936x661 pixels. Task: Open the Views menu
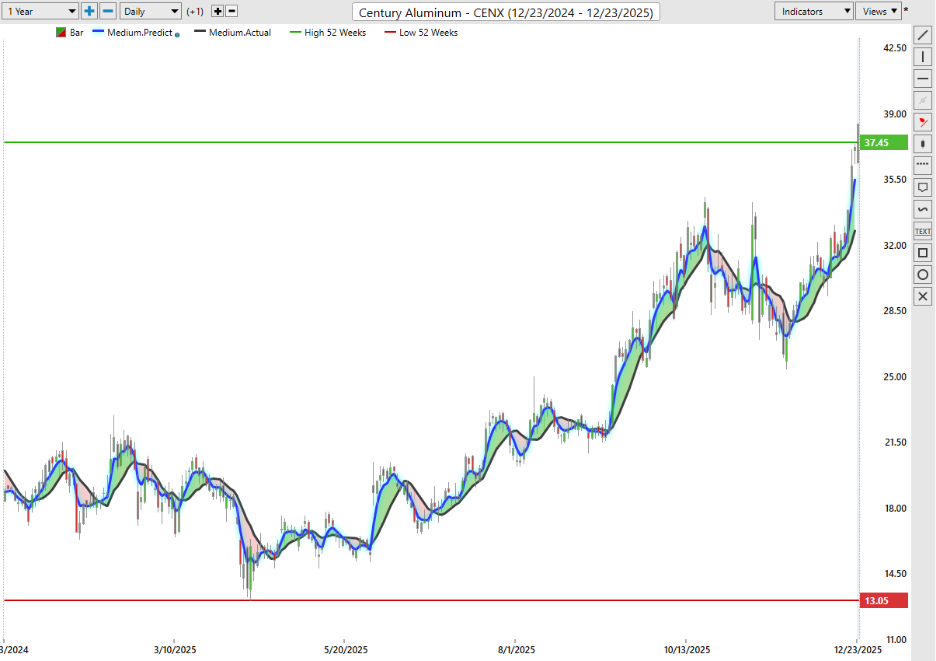tap(879, 11)
